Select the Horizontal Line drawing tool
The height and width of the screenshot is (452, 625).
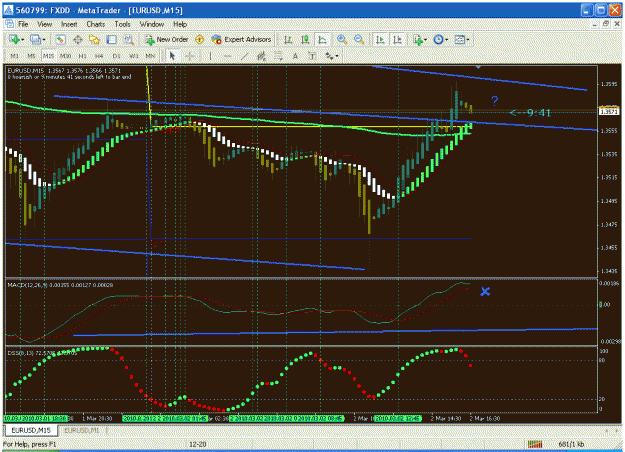(227, 56)
